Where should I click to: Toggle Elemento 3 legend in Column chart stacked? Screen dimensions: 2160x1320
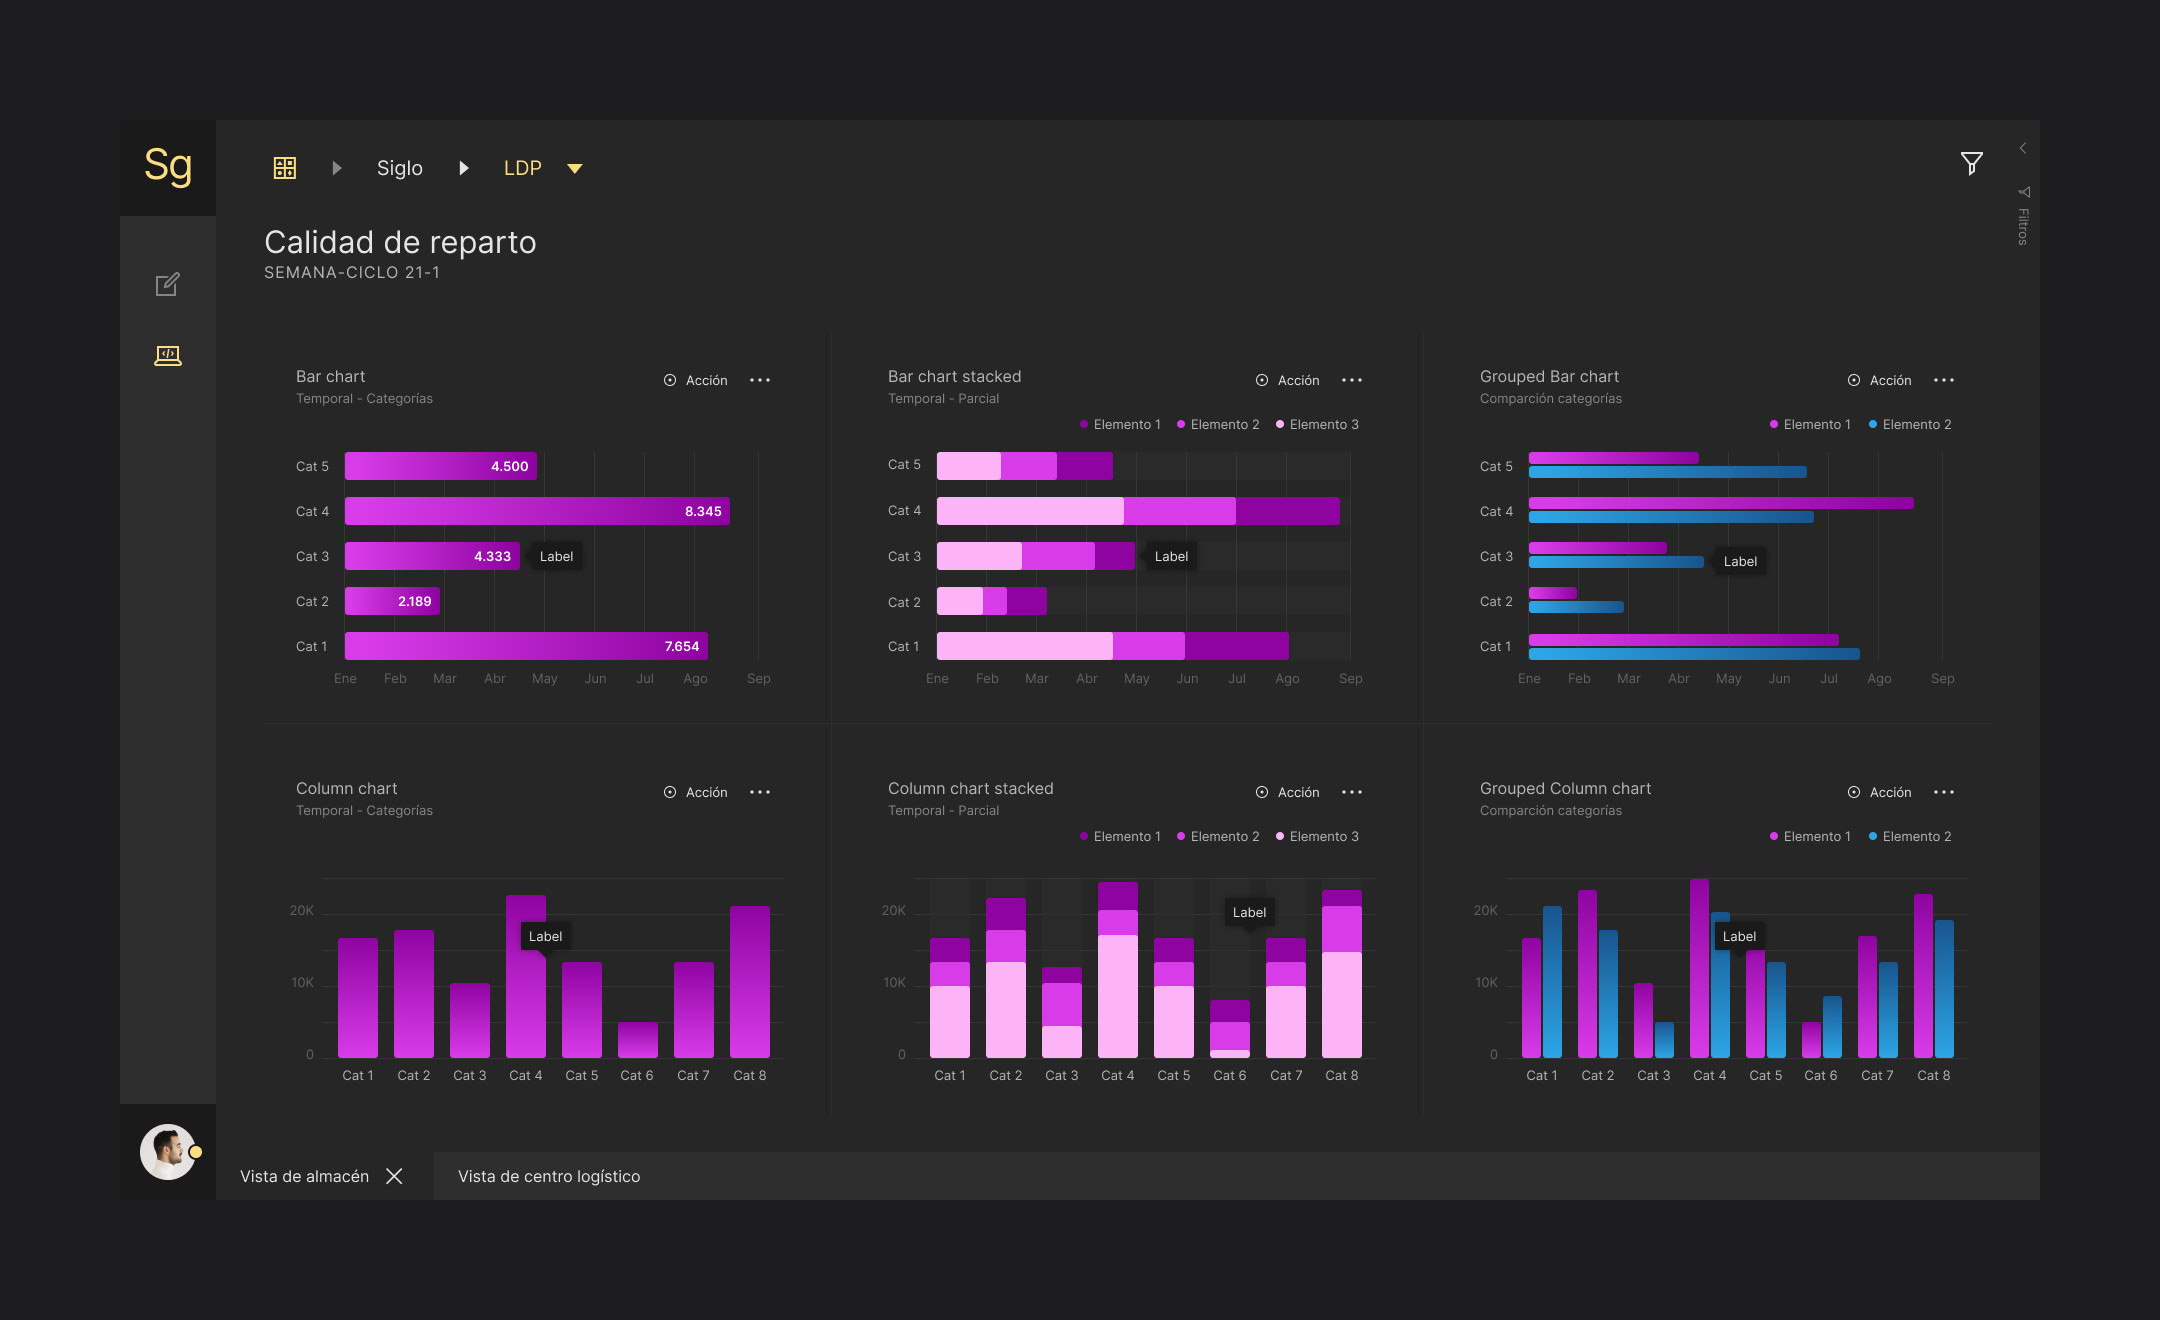(x=1317, y=836)
